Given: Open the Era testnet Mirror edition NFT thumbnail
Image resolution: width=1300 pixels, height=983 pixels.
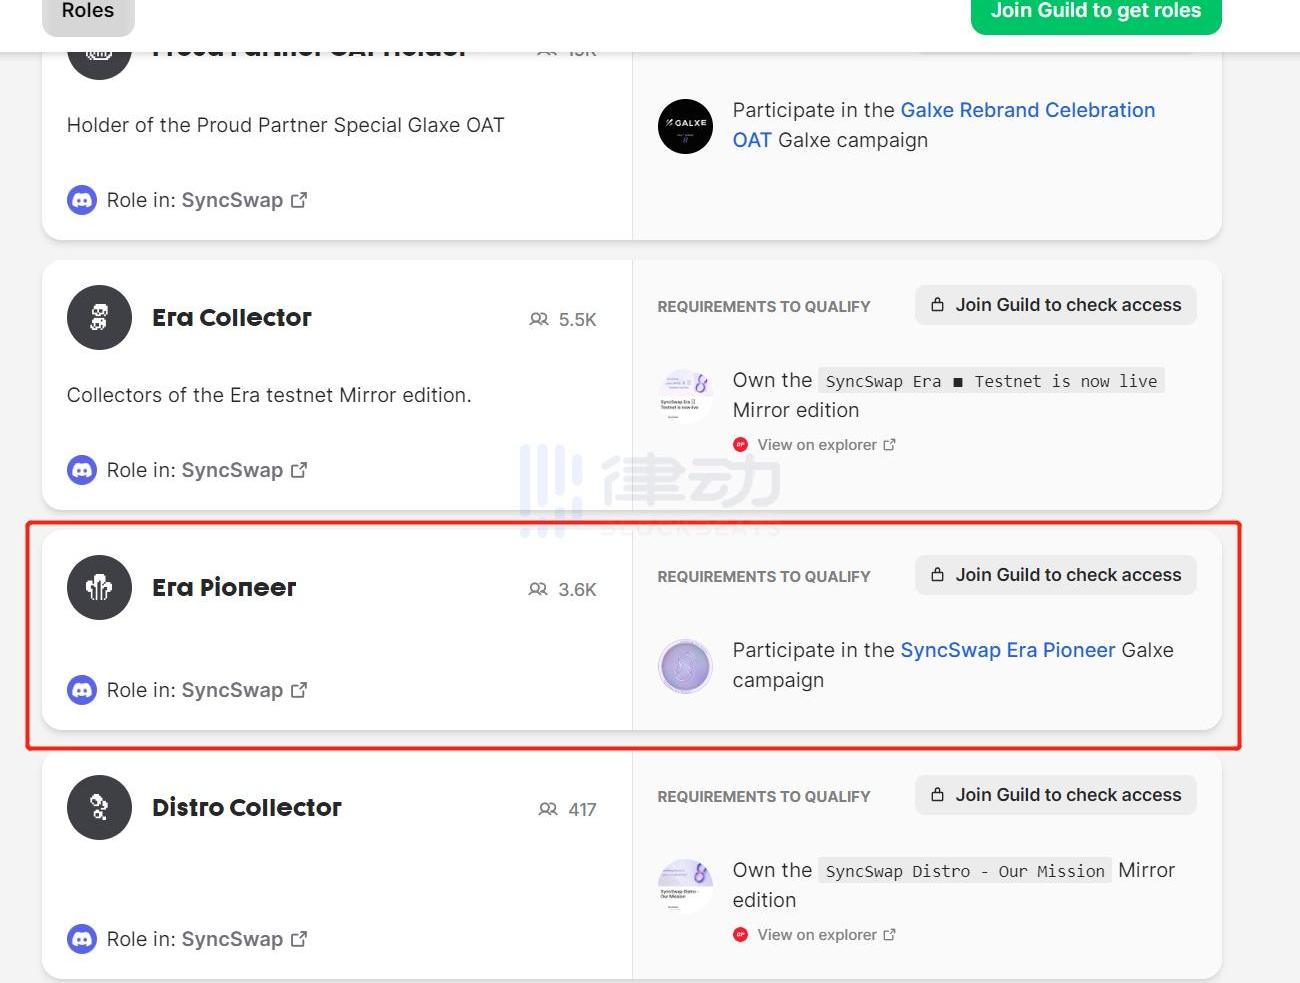Looking at the screenshot, I should (x=685, y=395).
